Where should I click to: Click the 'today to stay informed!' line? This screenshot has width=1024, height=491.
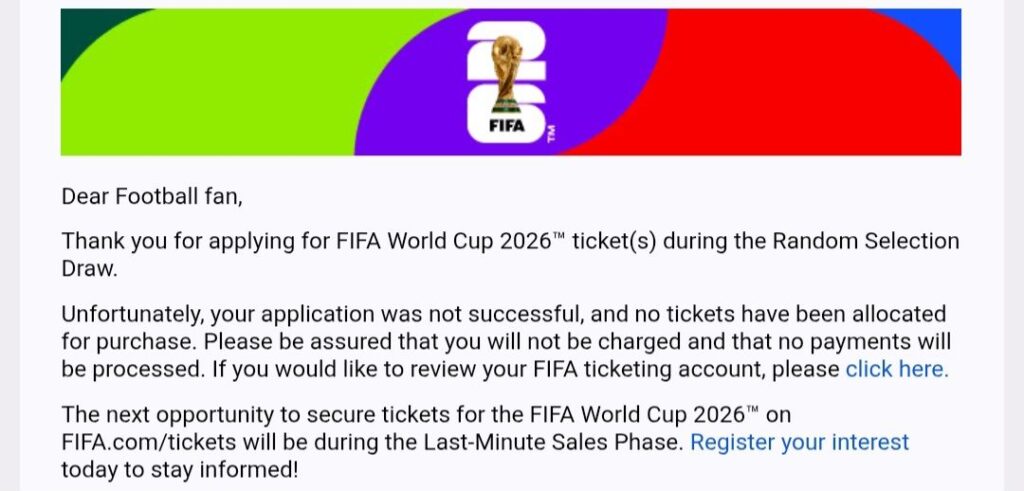point(180,469)
